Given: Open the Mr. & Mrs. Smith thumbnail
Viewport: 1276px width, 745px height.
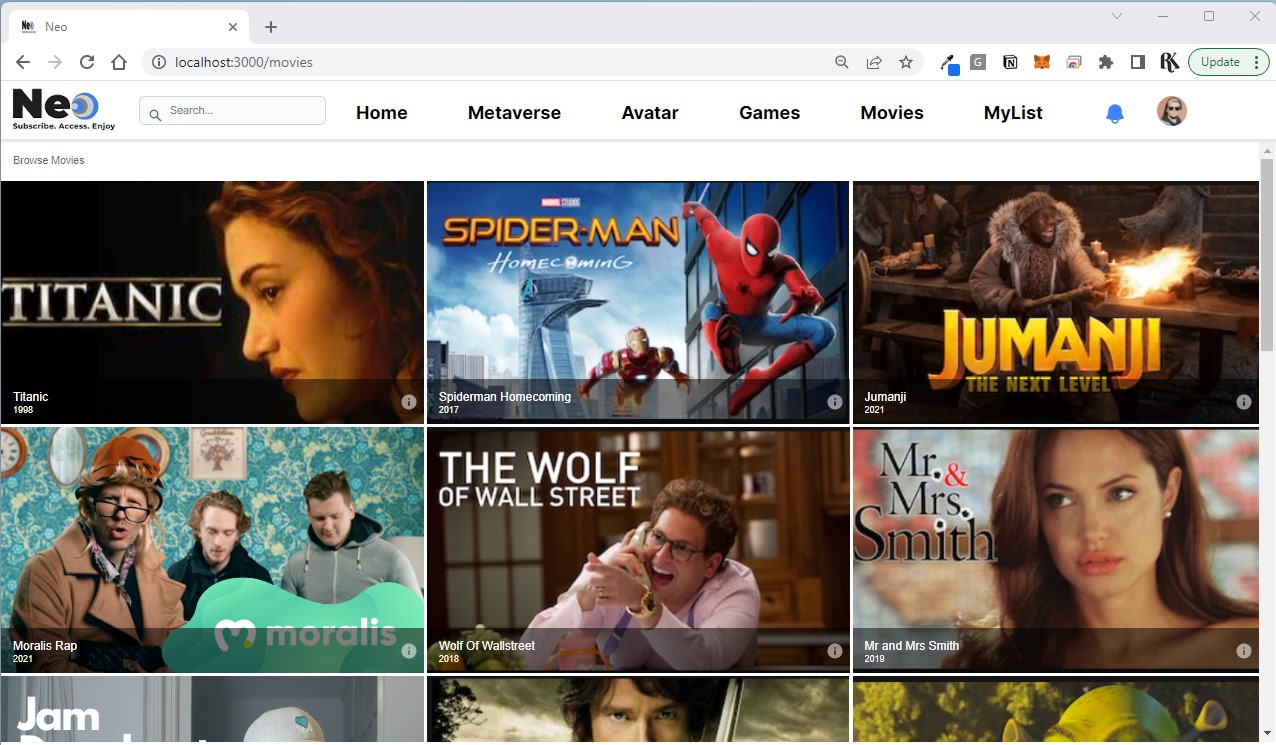Looking at the screenshot, I should coord(1056,550).
